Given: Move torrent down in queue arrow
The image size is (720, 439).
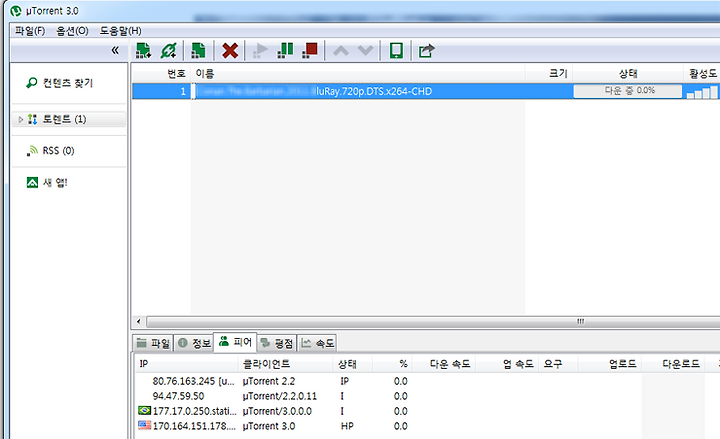Looking at the screenshot, I should click(x=366, y=51).
